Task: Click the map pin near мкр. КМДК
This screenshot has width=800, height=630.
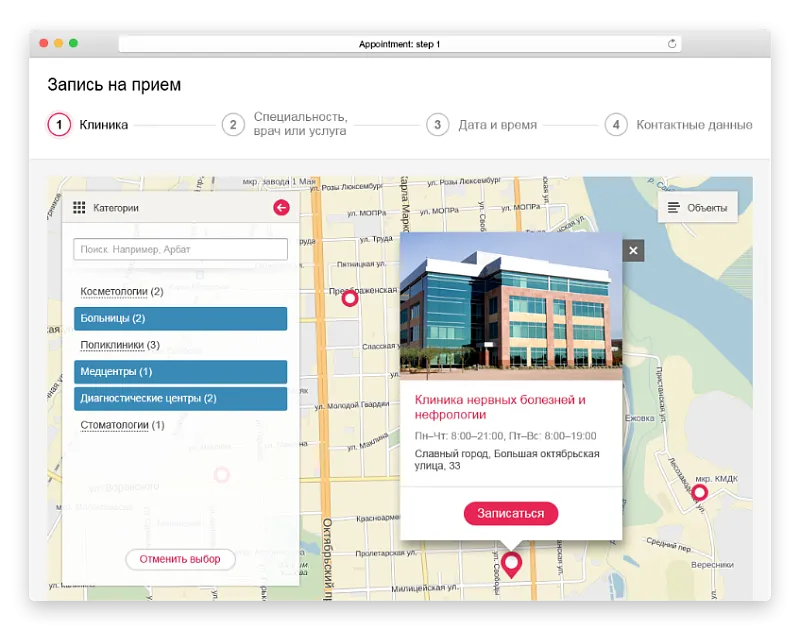Action: [699, 491]
